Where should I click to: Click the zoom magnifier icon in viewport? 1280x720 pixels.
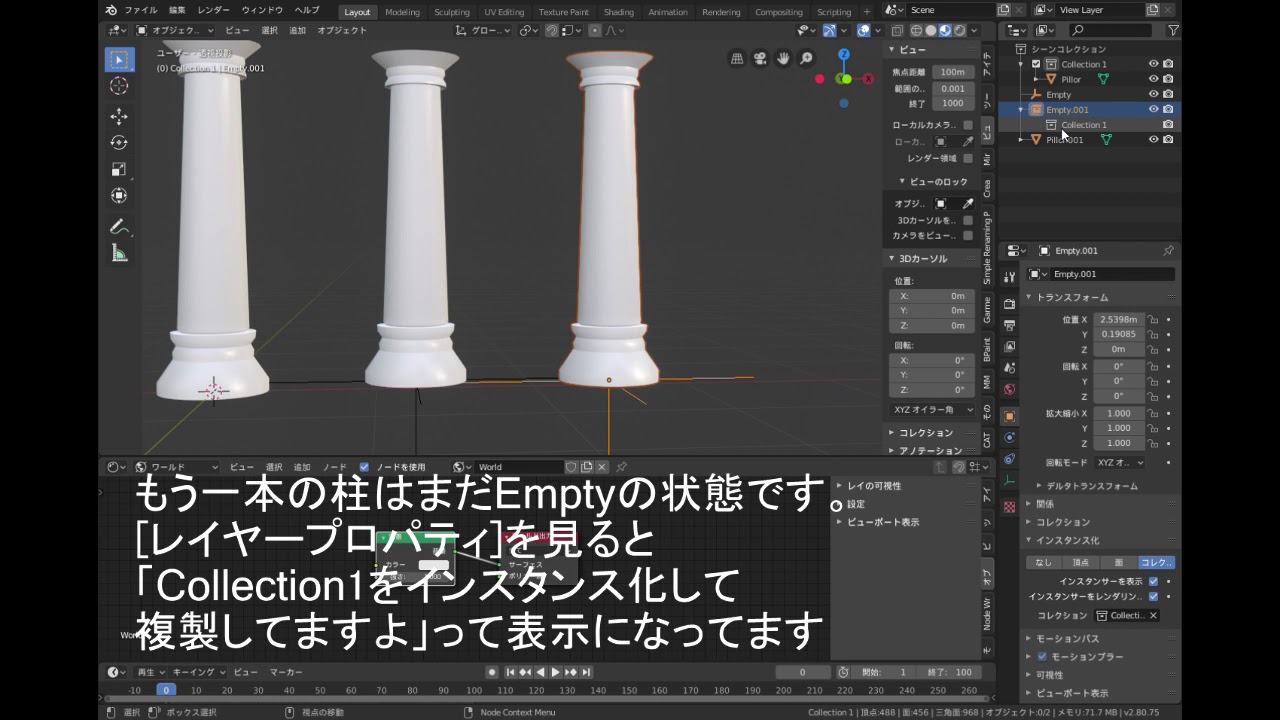pyautogui.click(x=806, y=58)
